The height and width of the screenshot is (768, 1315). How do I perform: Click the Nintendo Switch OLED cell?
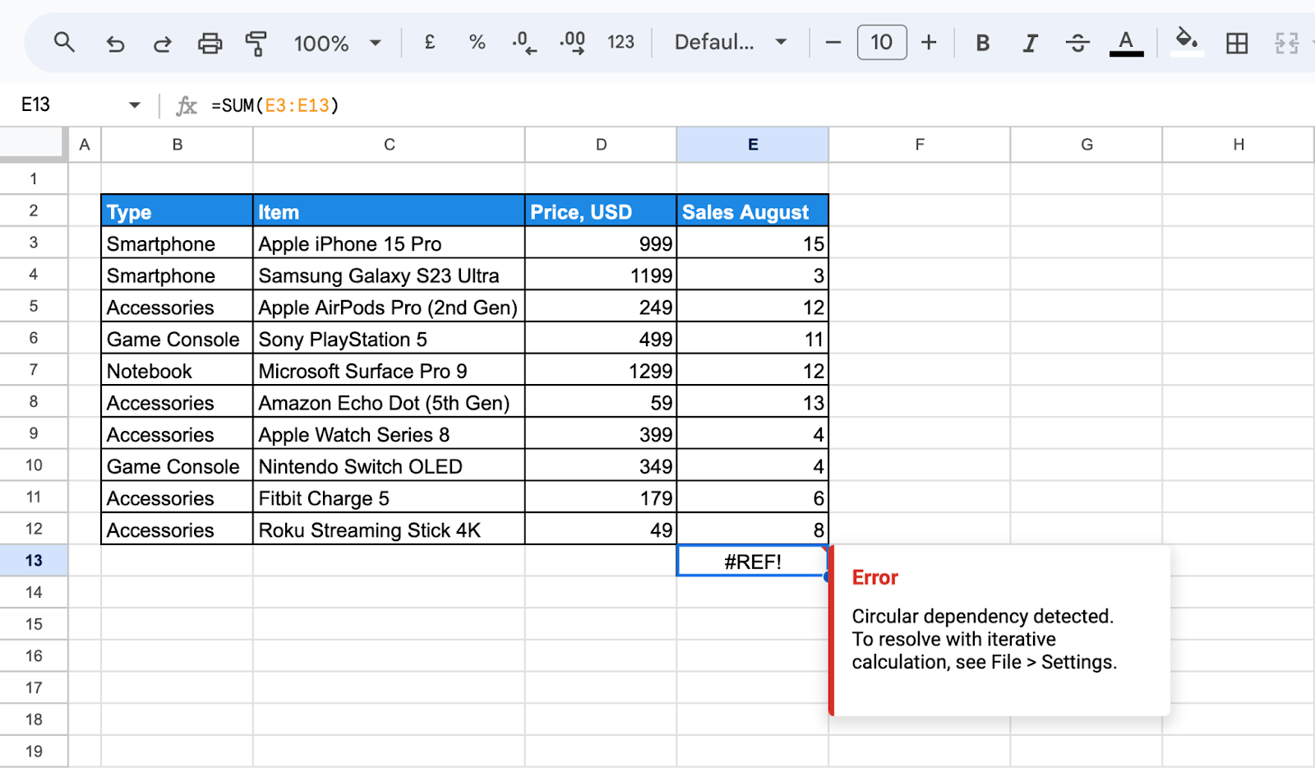pos(389,467)
